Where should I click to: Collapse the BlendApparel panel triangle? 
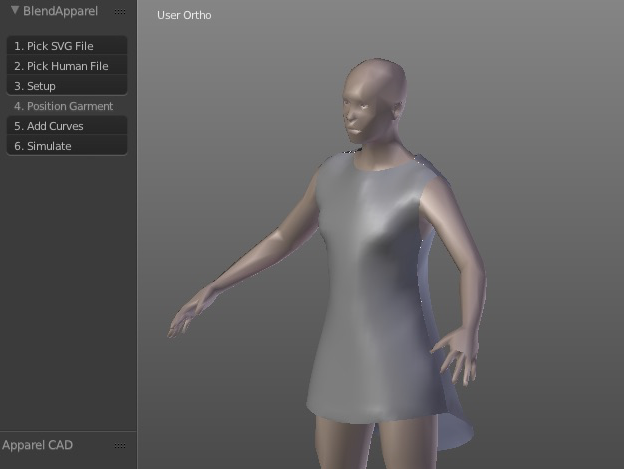(x=14, y=11)
